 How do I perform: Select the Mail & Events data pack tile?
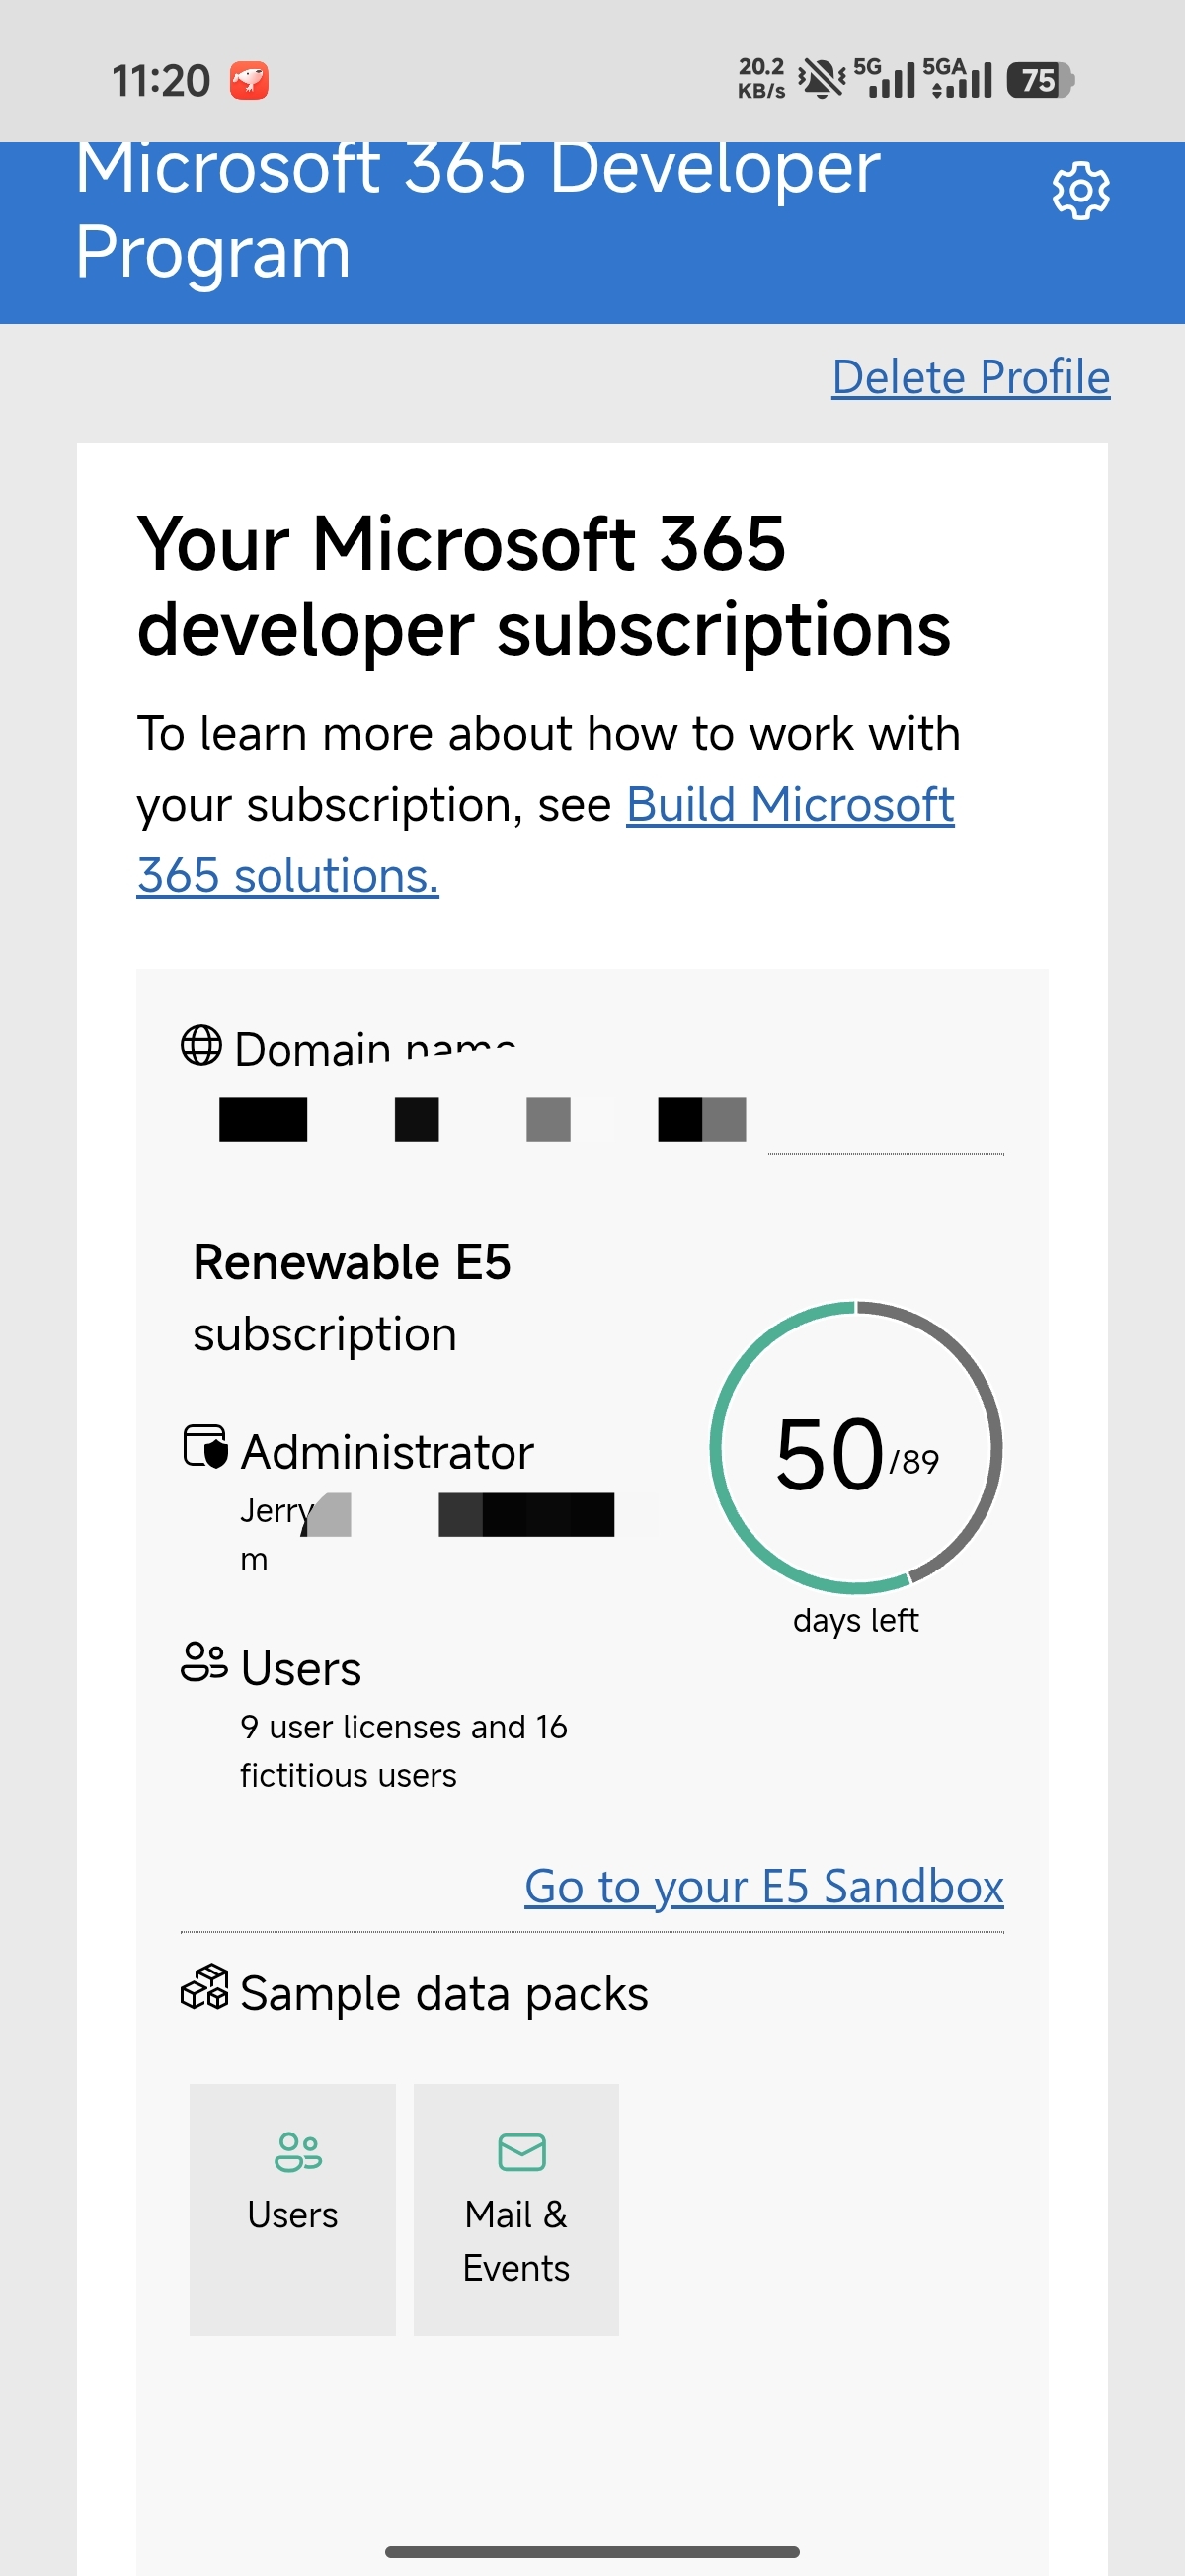point(516,2209)
